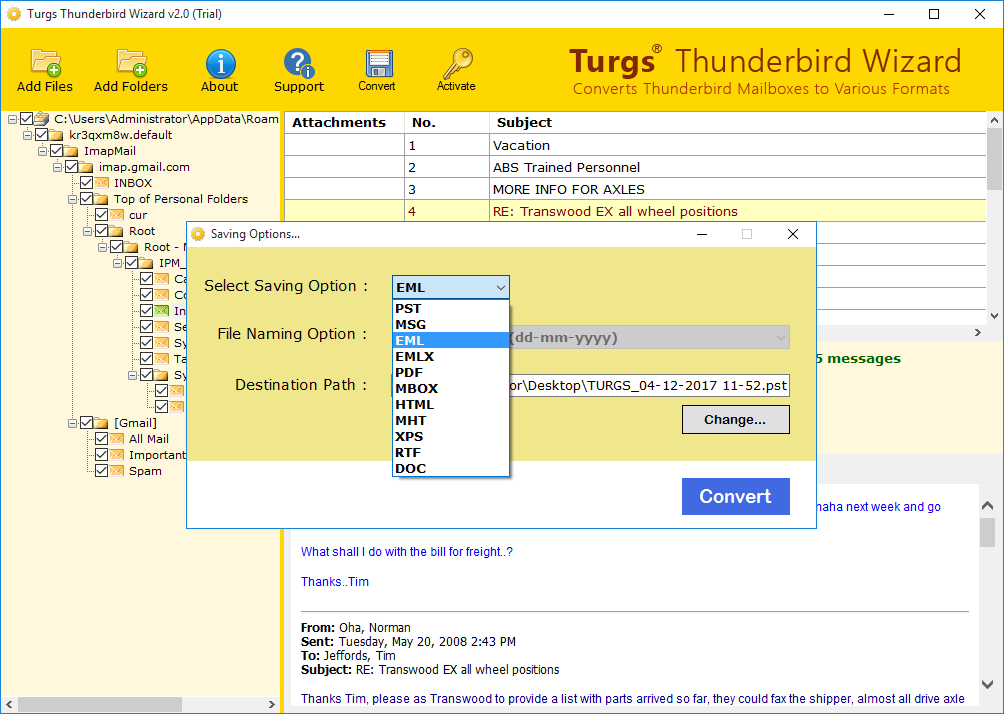Click the INBOX envelope icon in tree
Screen dimensions: 1004x714
point(102,183)
